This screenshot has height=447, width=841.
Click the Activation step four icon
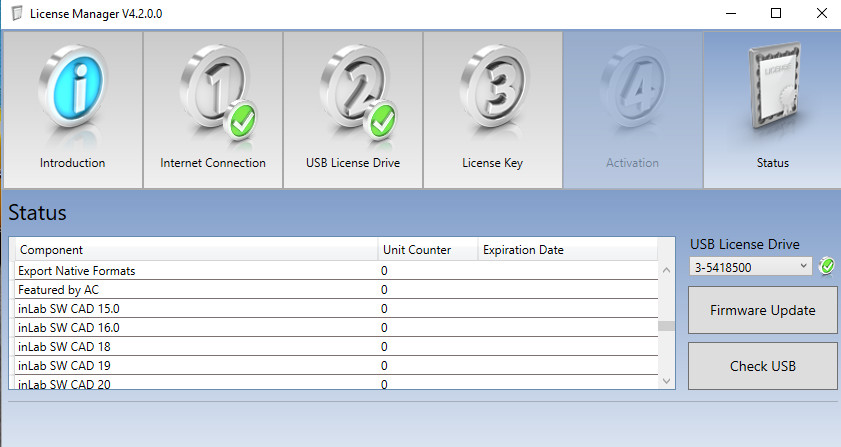(x=633, y=110)
